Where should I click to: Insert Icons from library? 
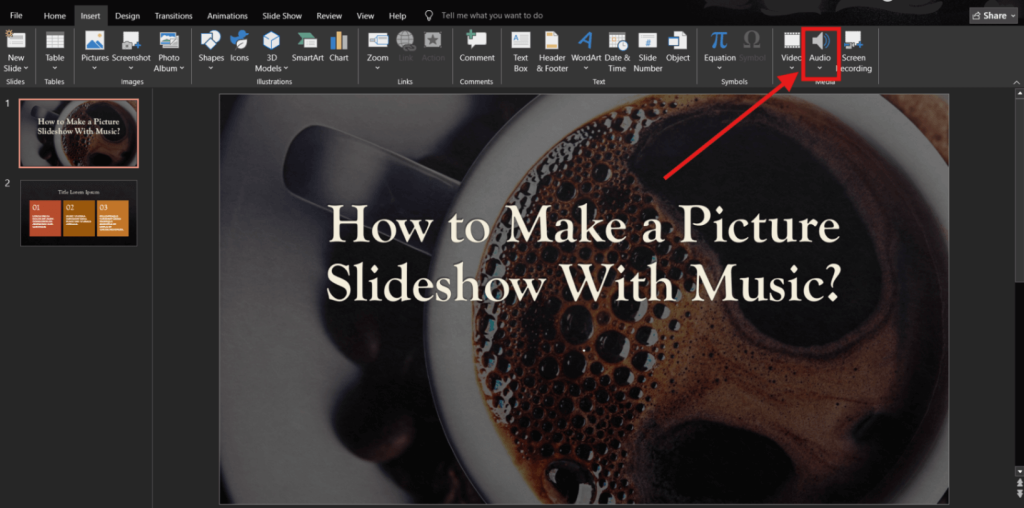(x=240, y=46)
